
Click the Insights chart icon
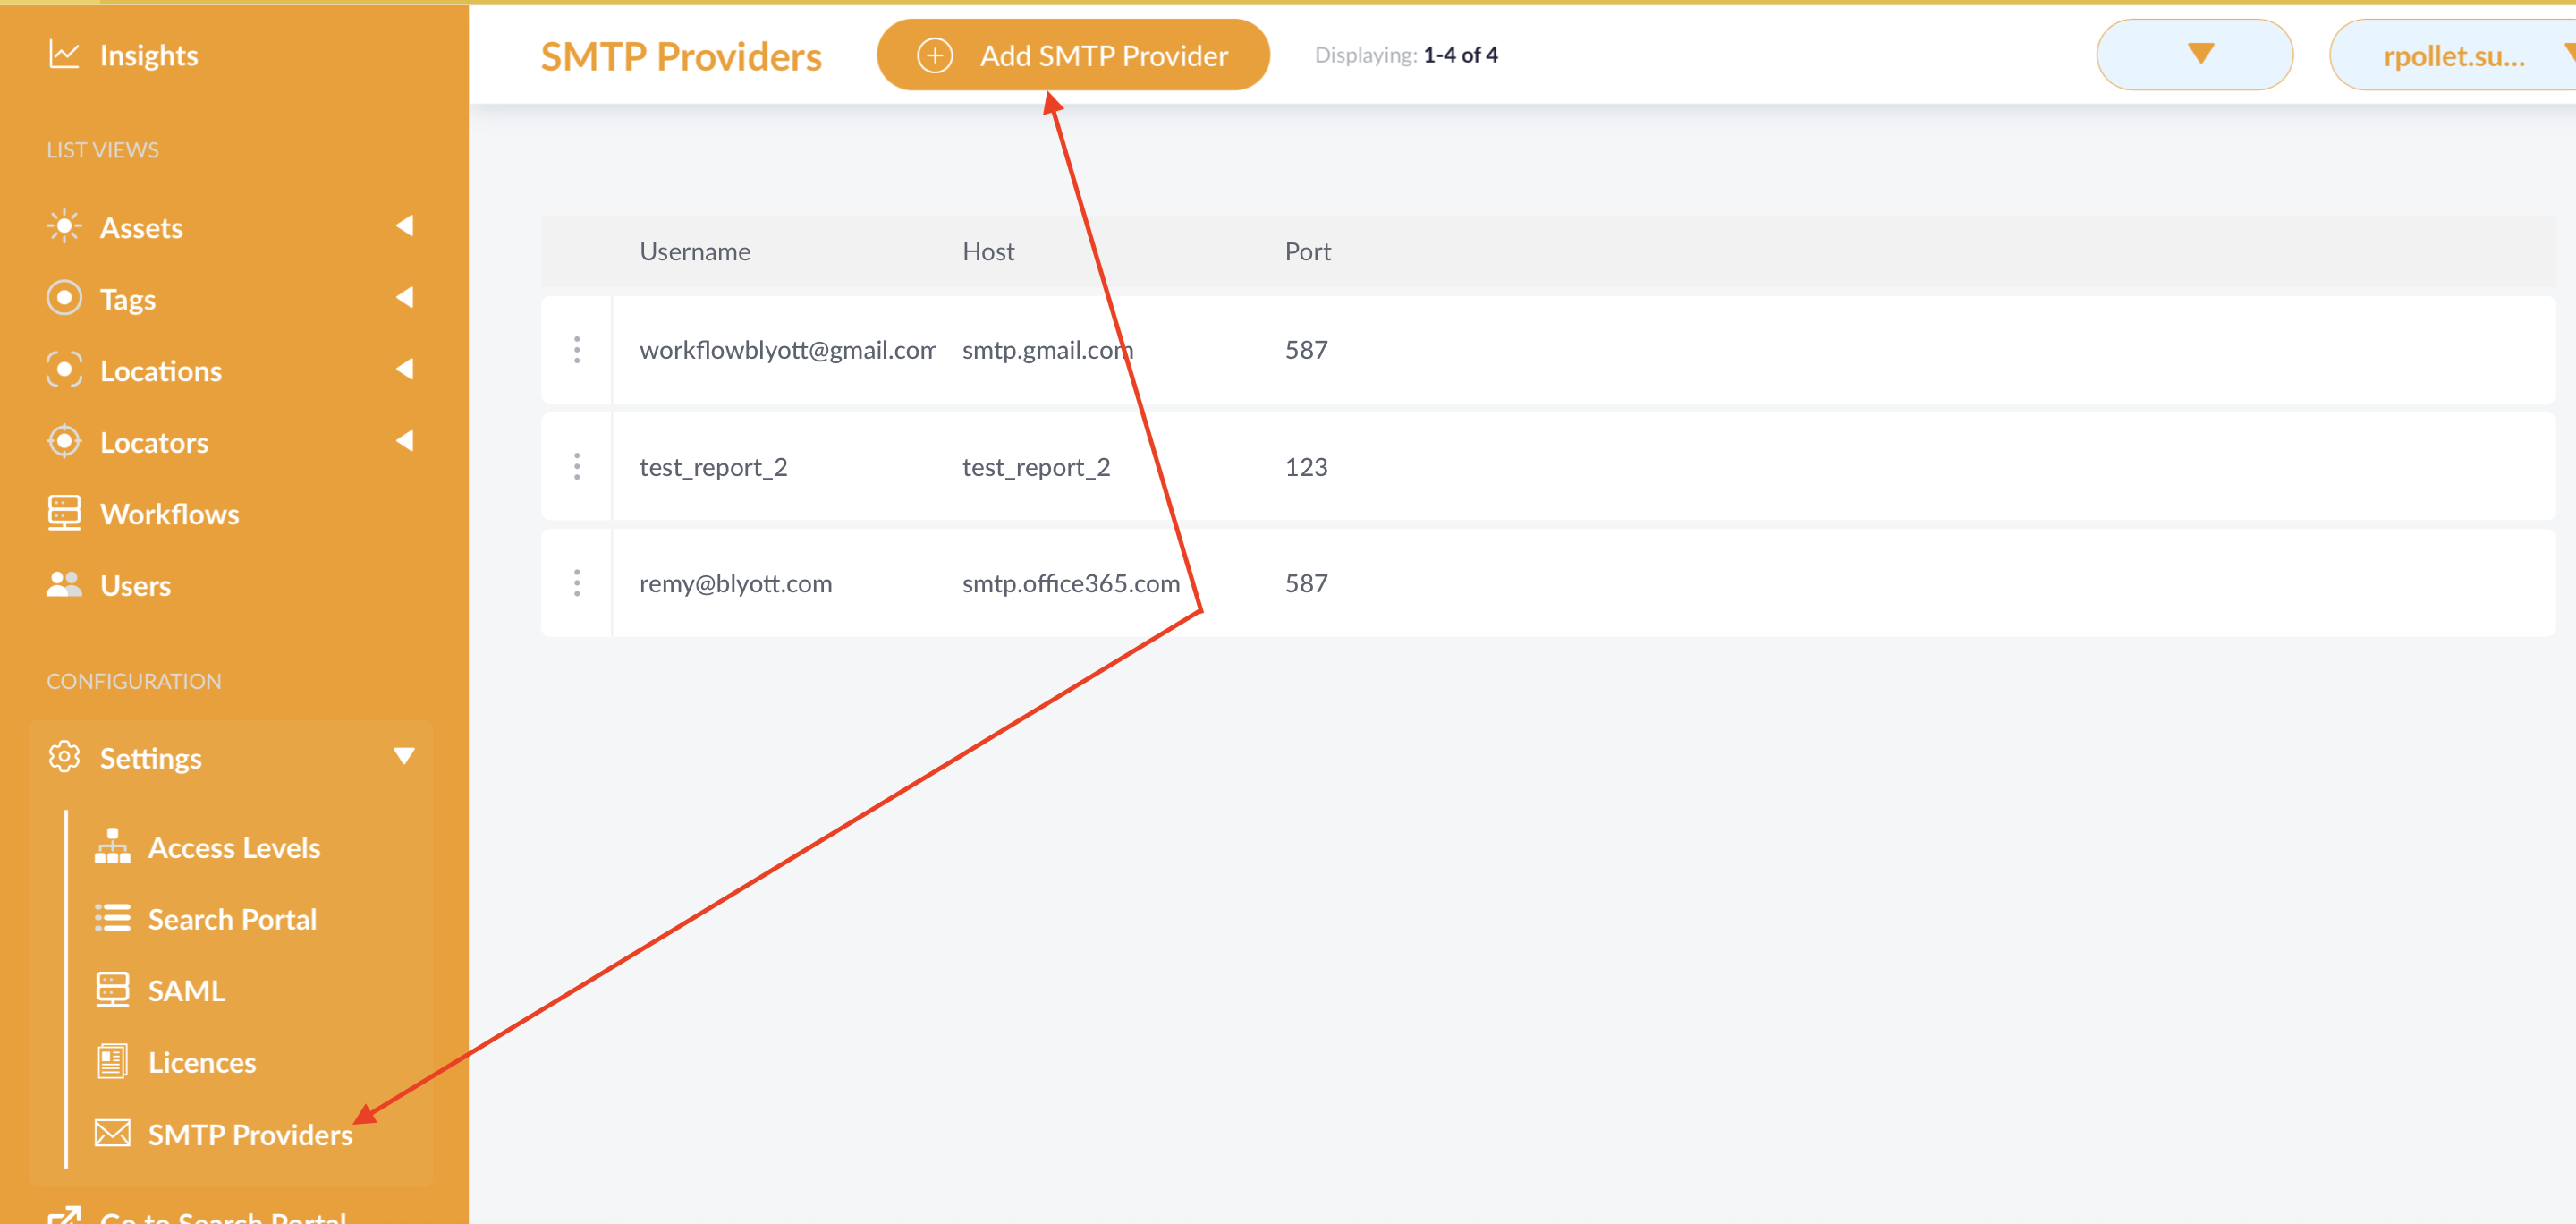[64, 55]
